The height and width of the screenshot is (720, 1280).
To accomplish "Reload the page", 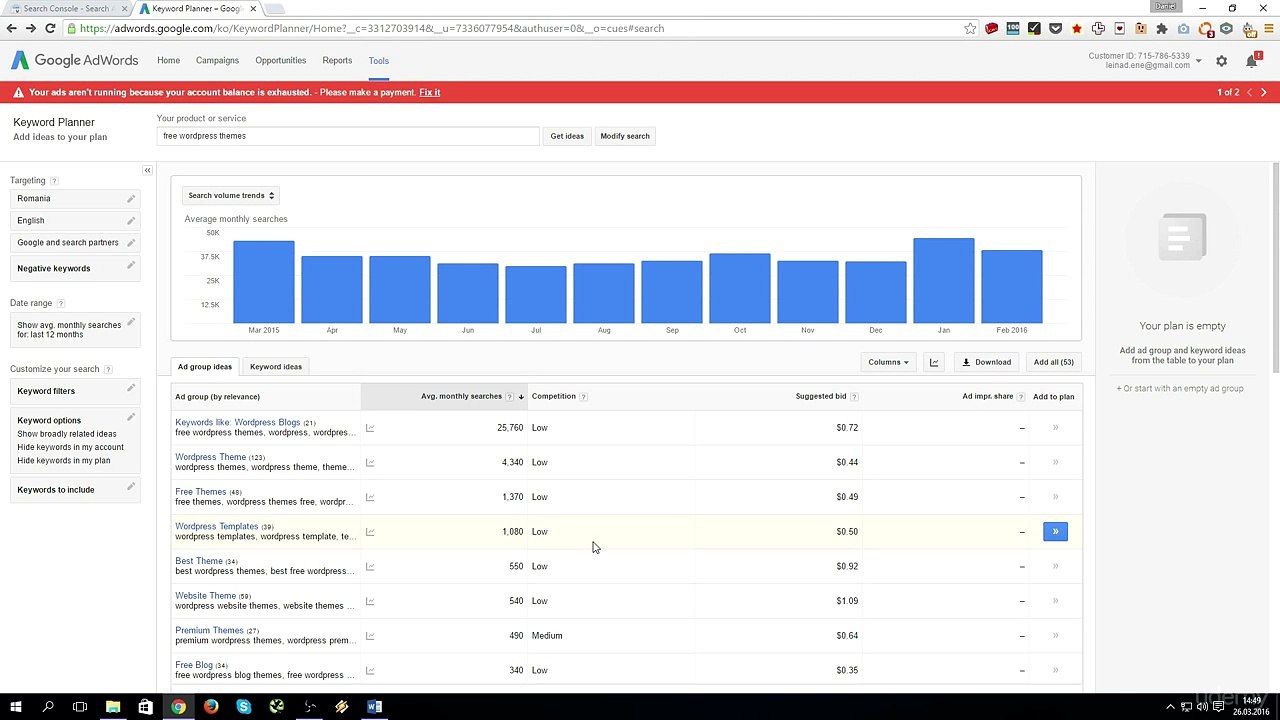I will tap(50, 28).
